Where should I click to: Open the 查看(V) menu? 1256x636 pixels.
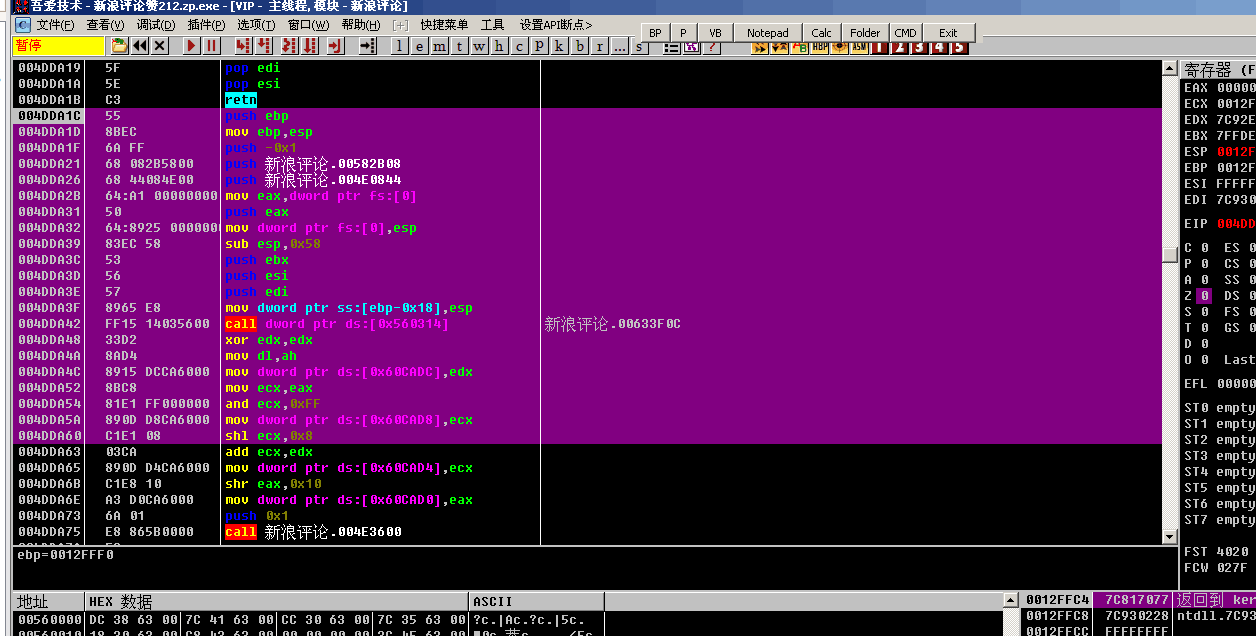105,25
